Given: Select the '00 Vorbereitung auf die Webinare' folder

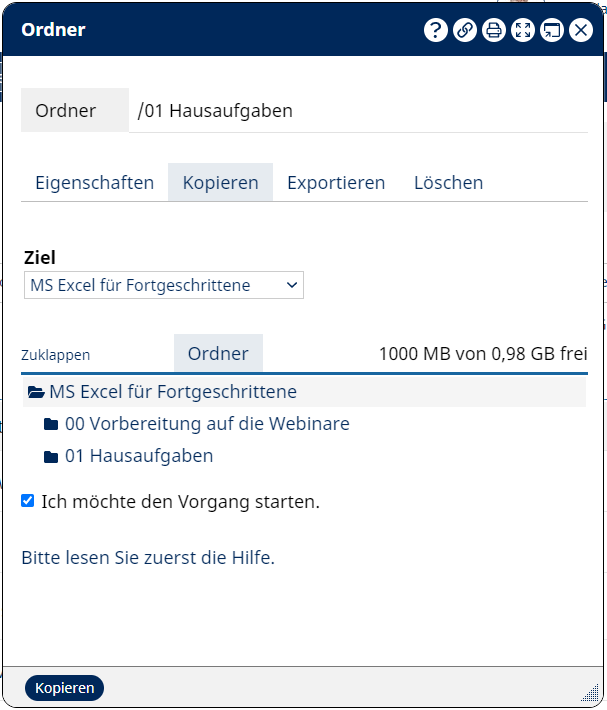Looking at the screenshot, I should (207, 424).
